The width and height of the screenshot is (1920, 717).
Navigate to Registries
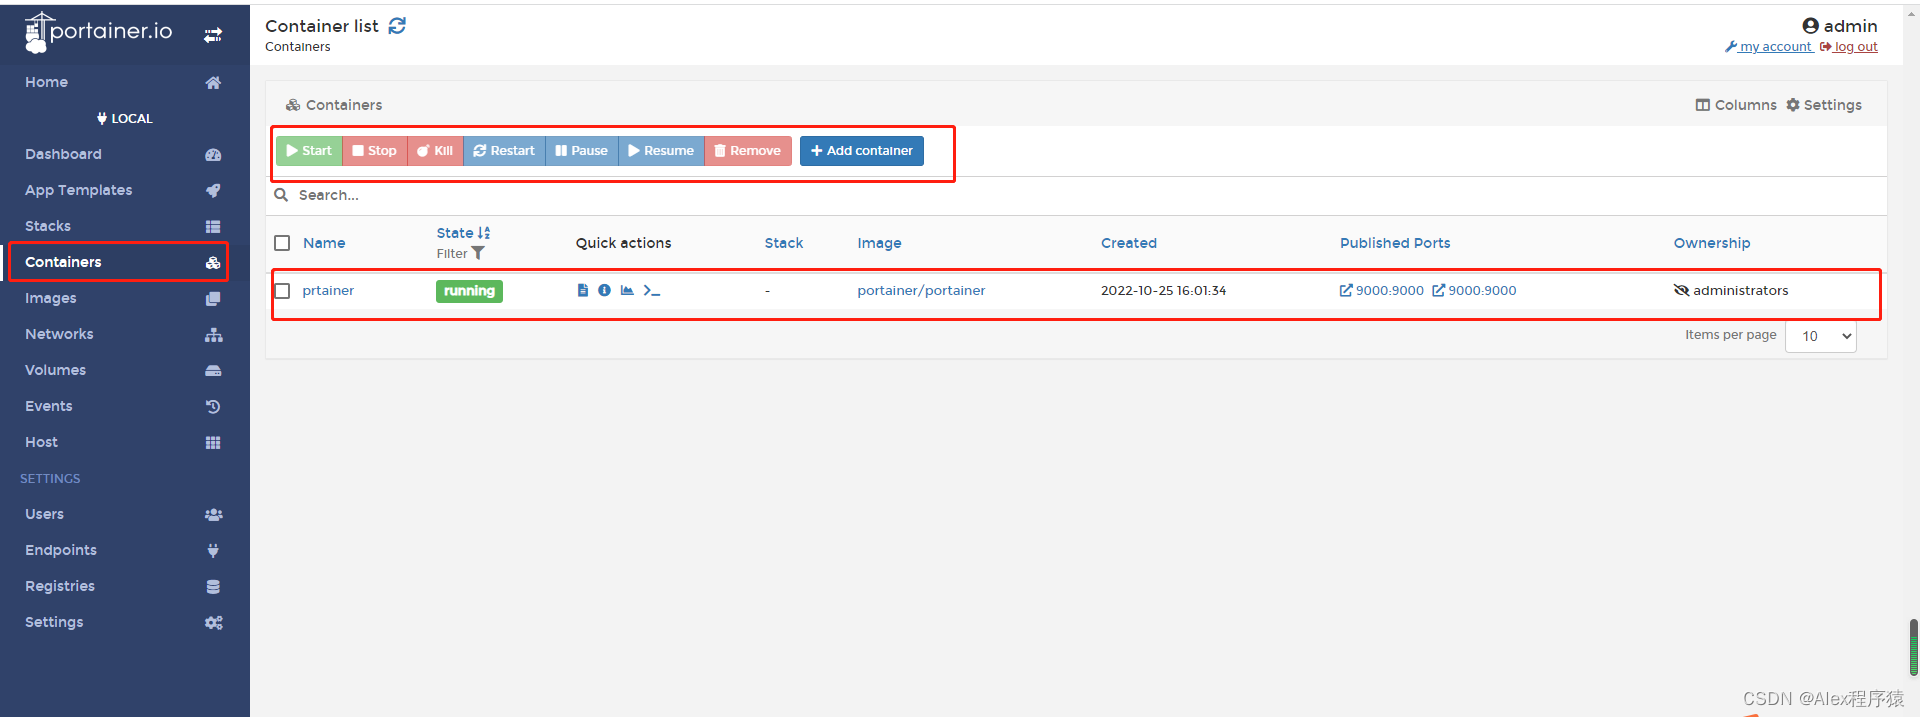coord(124,586)
